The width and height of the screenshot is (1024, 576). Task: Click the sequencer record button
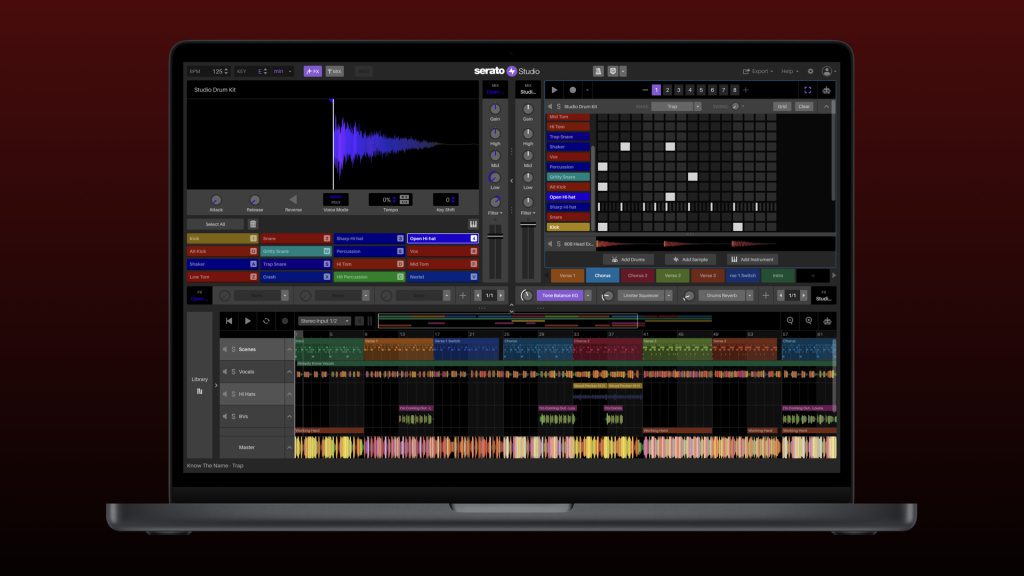coord(573,90)
